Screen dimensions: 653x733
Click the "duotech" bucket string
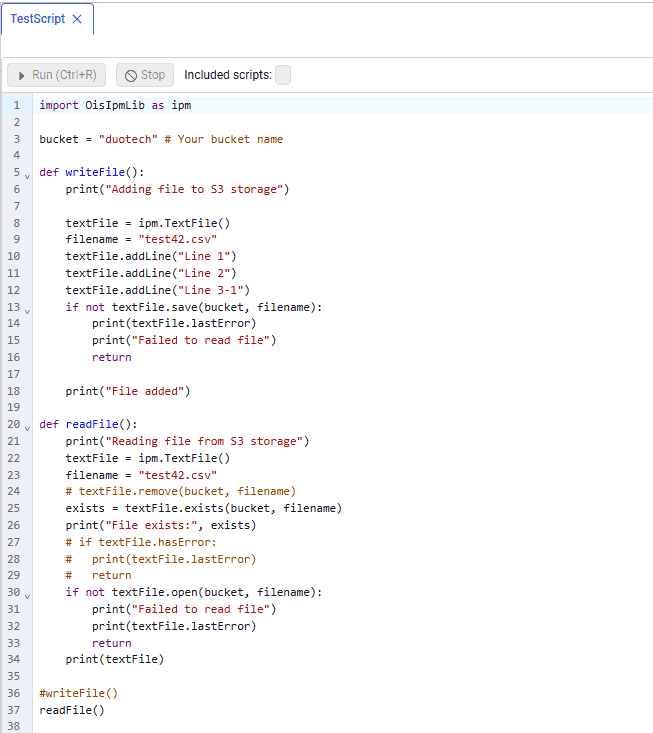click(128, 139)
